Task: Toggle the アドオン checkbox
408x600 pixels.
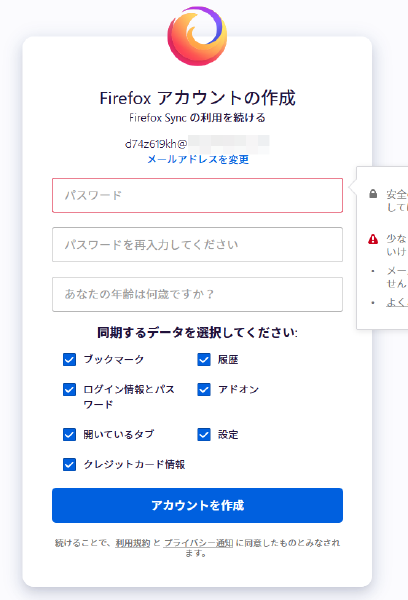Action: click(x=204, y=389)
